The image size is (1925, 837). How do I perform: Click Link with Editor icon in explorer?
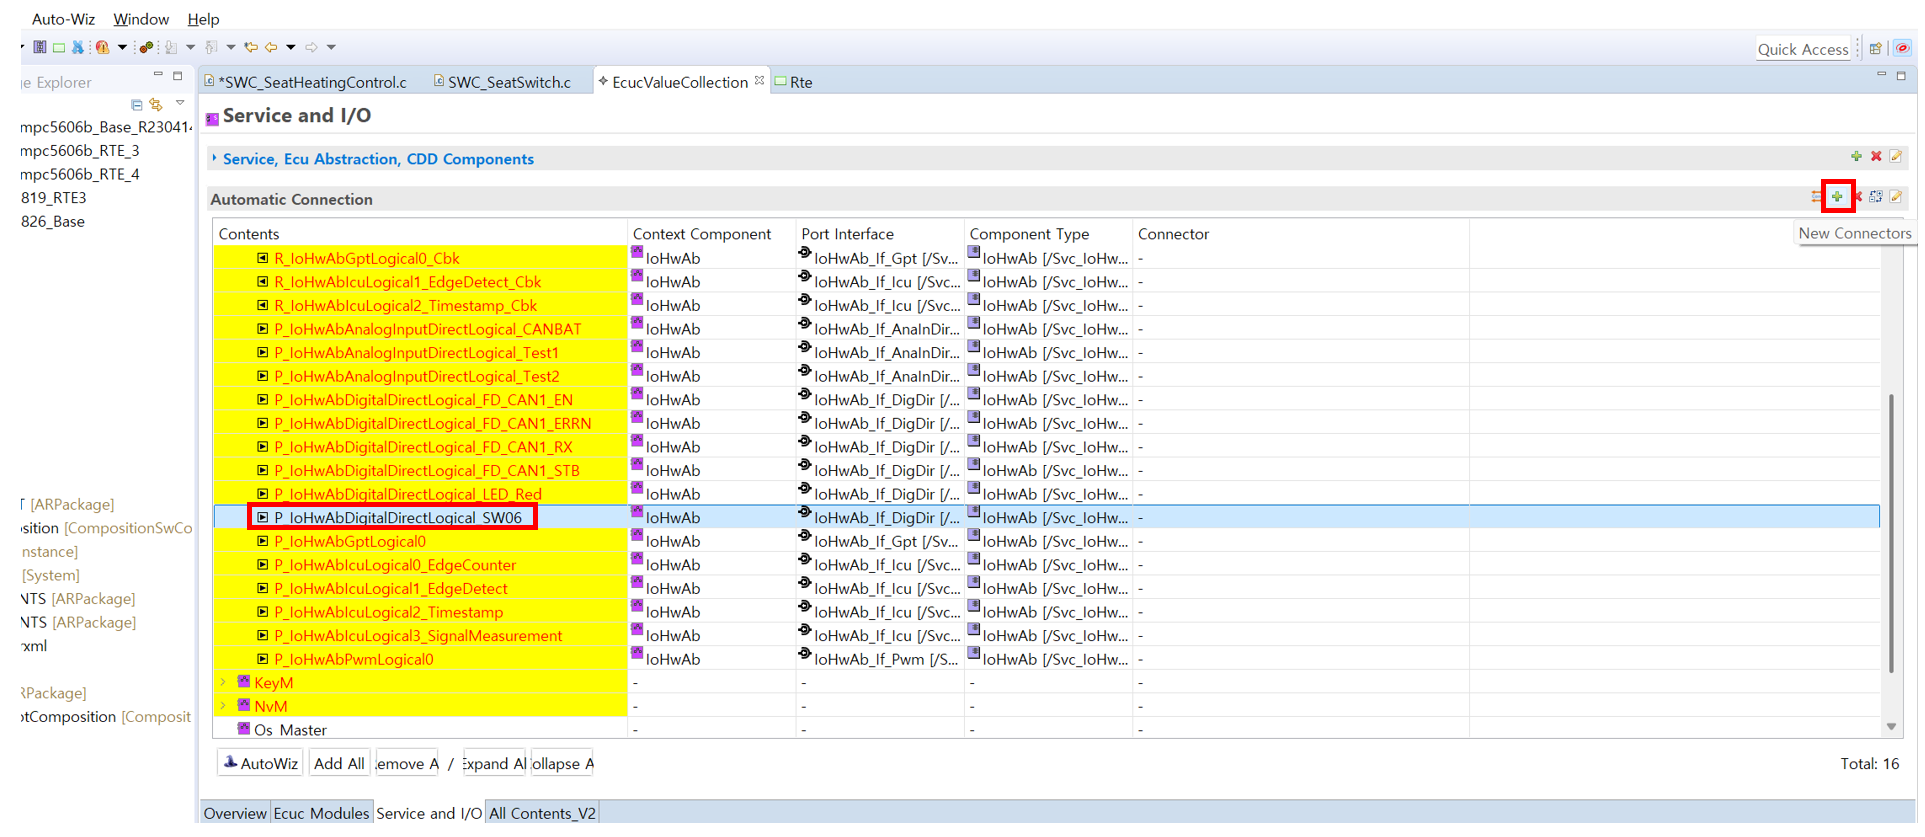point(156,104)
